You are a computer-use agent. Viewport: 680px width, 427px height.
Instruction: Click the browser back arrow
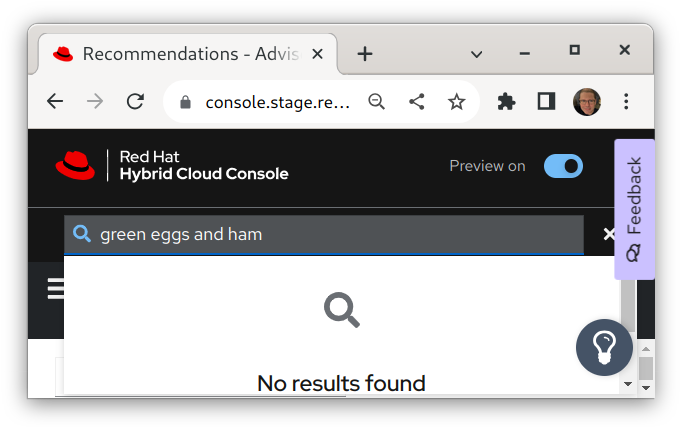tap(55, 101)
